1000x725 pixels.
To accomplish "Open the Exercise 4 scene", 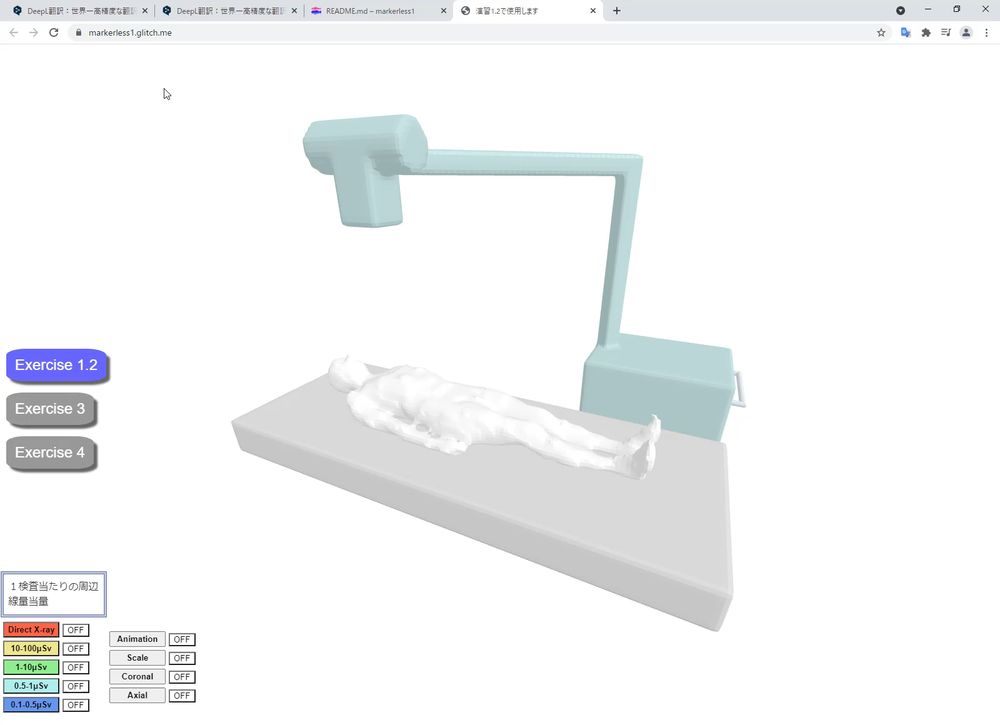I will [x=50, y=453].
